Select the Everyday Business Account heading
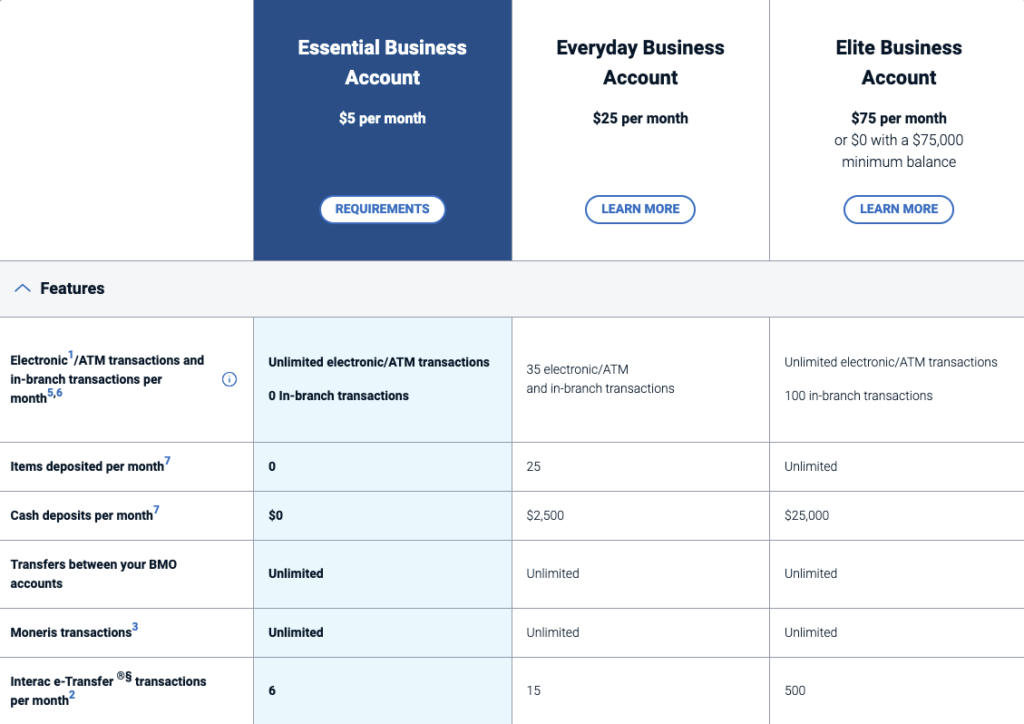The width and height of the screenshot is (1024, 724). 640,62
